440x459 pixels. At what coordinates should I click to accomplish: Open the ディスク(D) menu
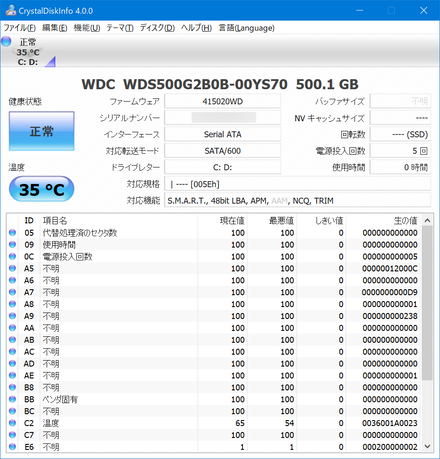tap(157, 28)
